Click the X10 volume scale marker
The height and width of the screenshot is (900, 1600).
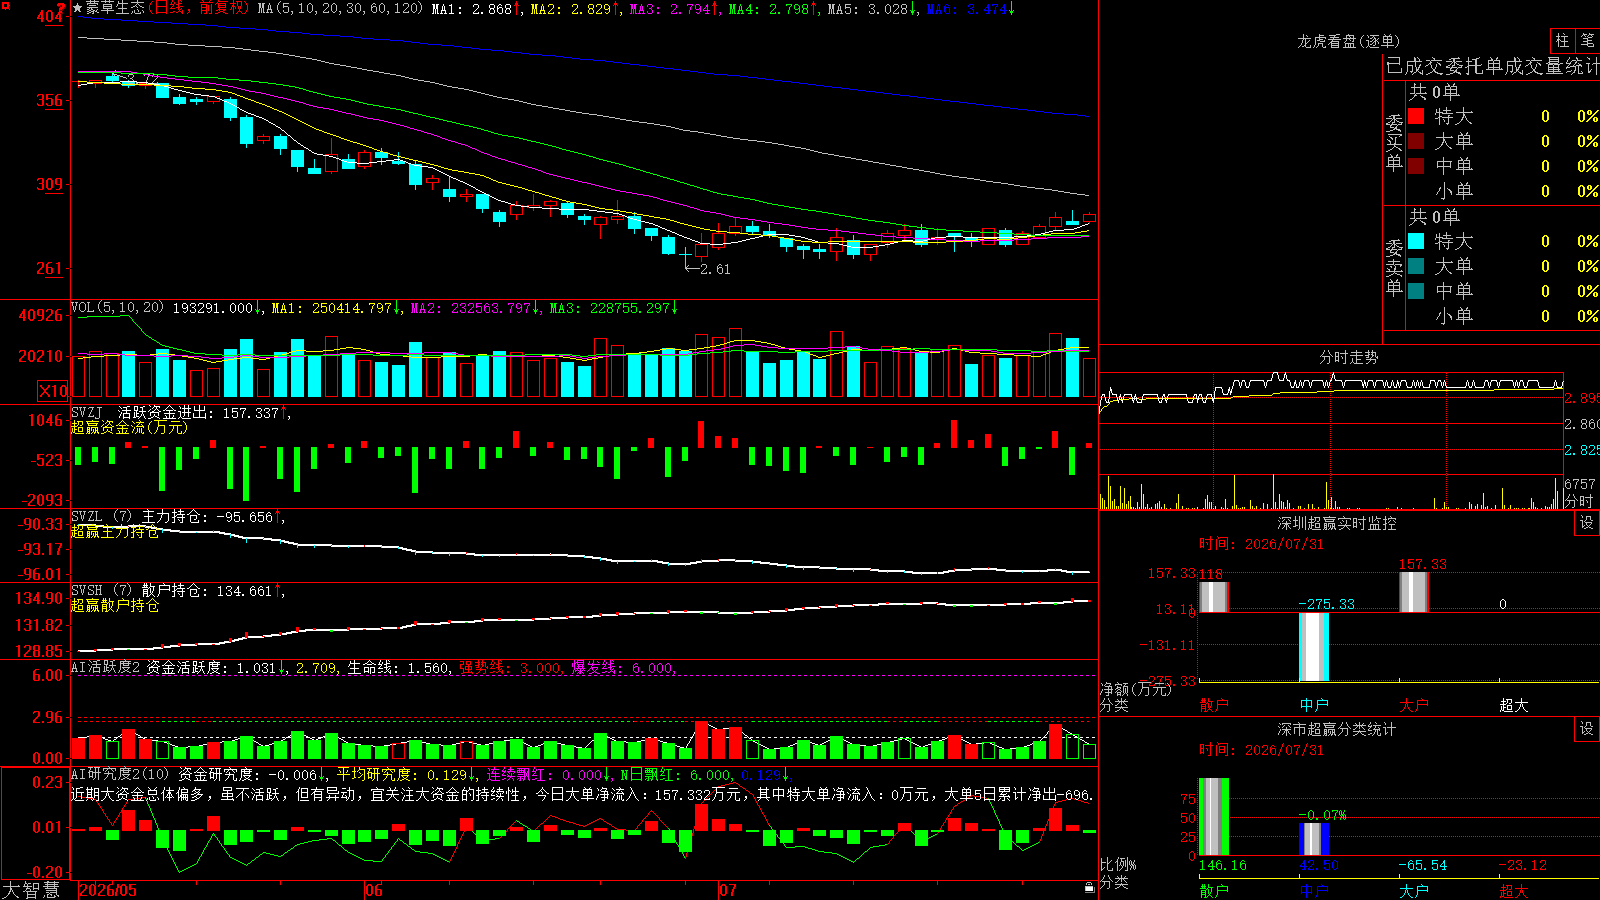(x=53, y=391)
